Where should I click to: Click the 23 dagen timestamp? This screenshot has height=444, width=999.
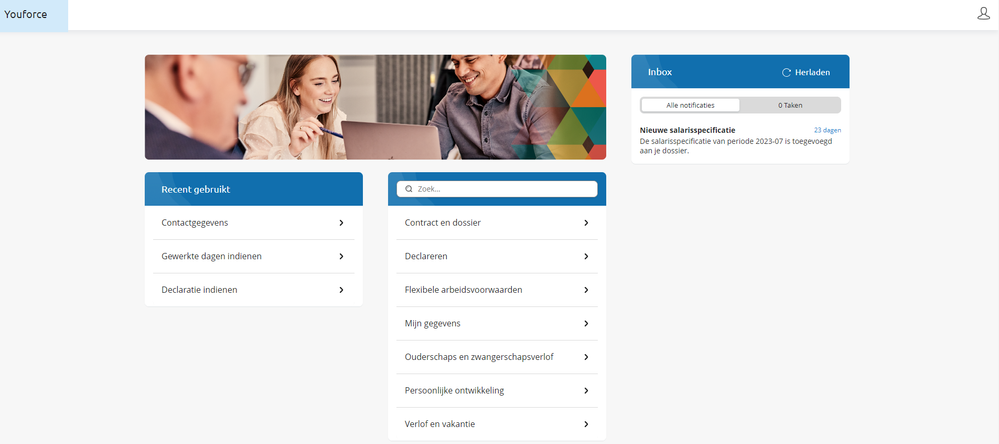click(x=828, y=130)
